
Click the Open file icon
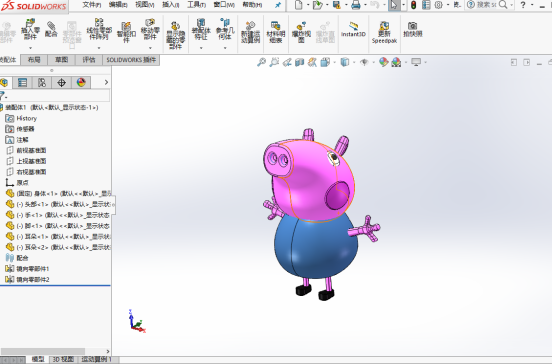coord(317,5)
